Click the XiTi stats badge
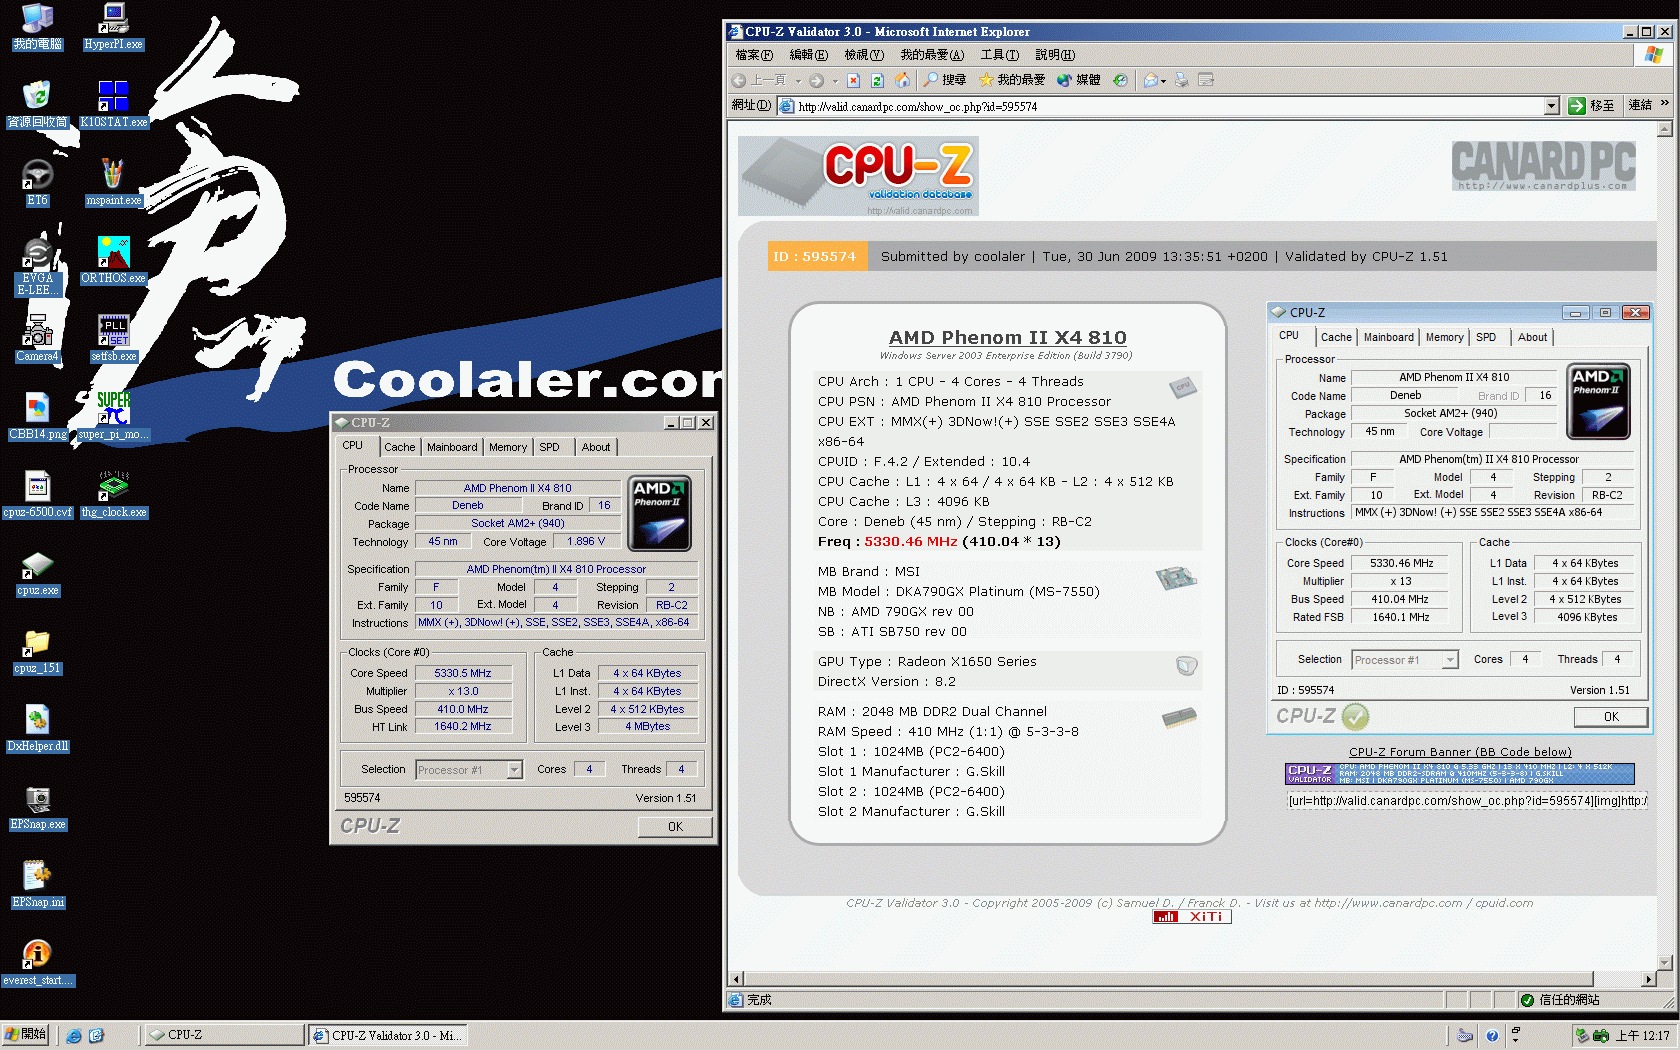This screenshot has height=1050, width=1680. coord(1192,916)
